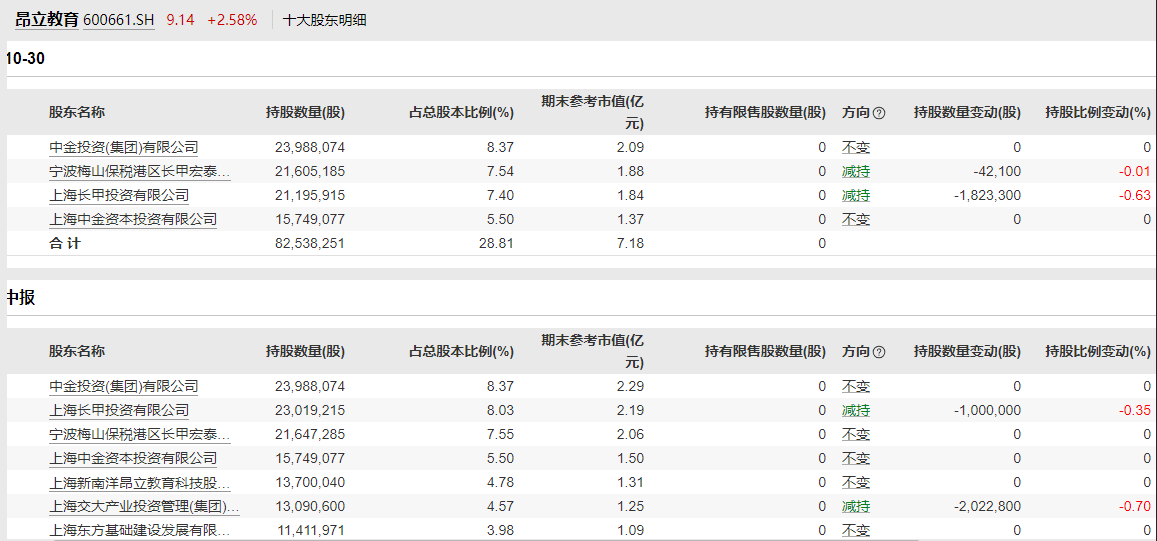The width and height of the screenshot is (1157, 541).
Task: Open 上海中金资本投资有限公司 in the 10-30 table
Action: coord(132,220)
